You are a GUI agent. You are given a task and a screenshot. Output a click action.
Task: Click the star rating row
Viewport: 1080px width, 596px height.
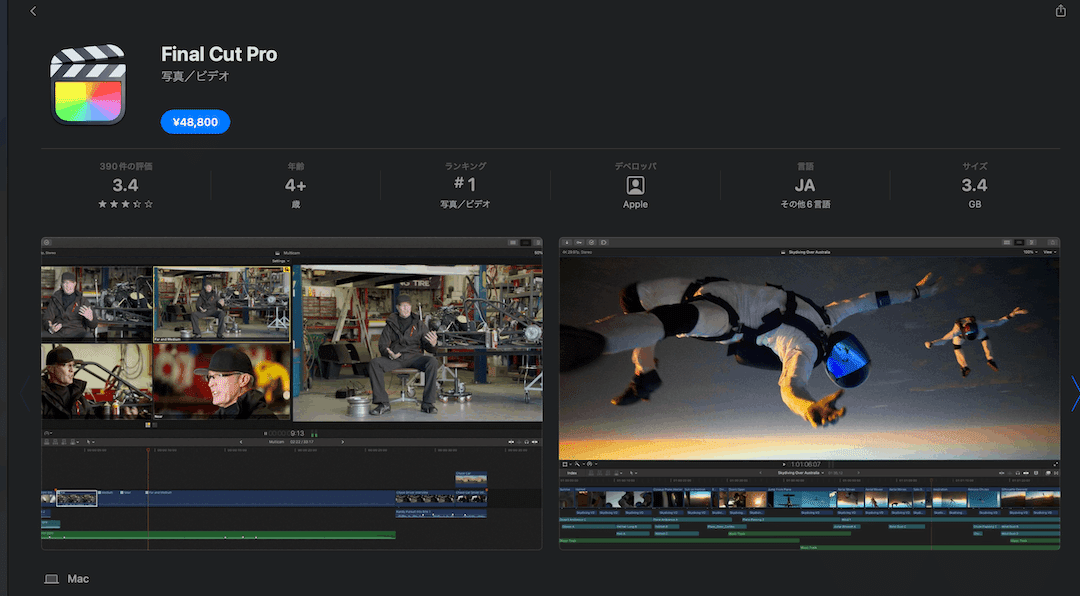(x=125, y=204)
